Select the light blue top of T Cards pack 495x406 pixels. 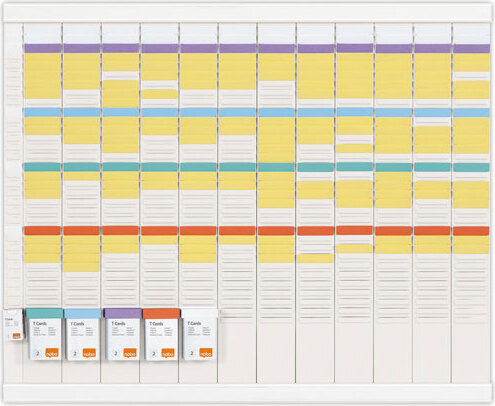[x=83, y=313]
